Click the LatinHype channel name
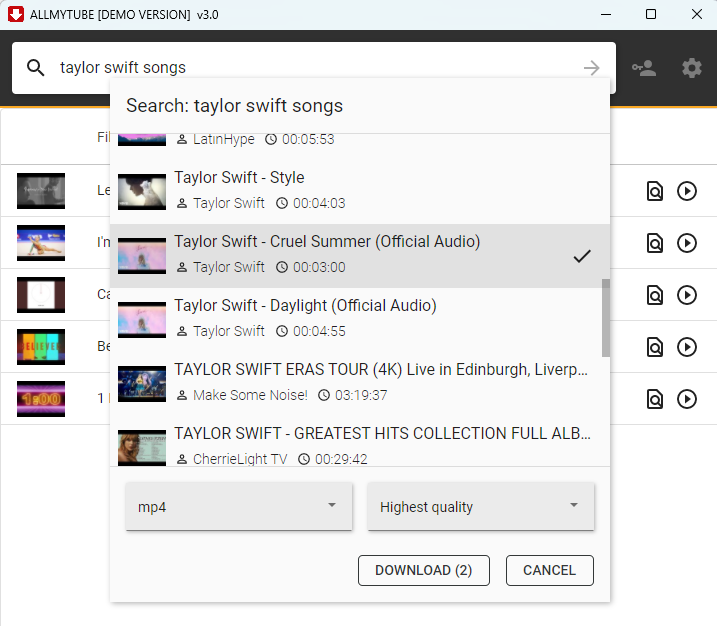717x626 pixels. (224, 139)
